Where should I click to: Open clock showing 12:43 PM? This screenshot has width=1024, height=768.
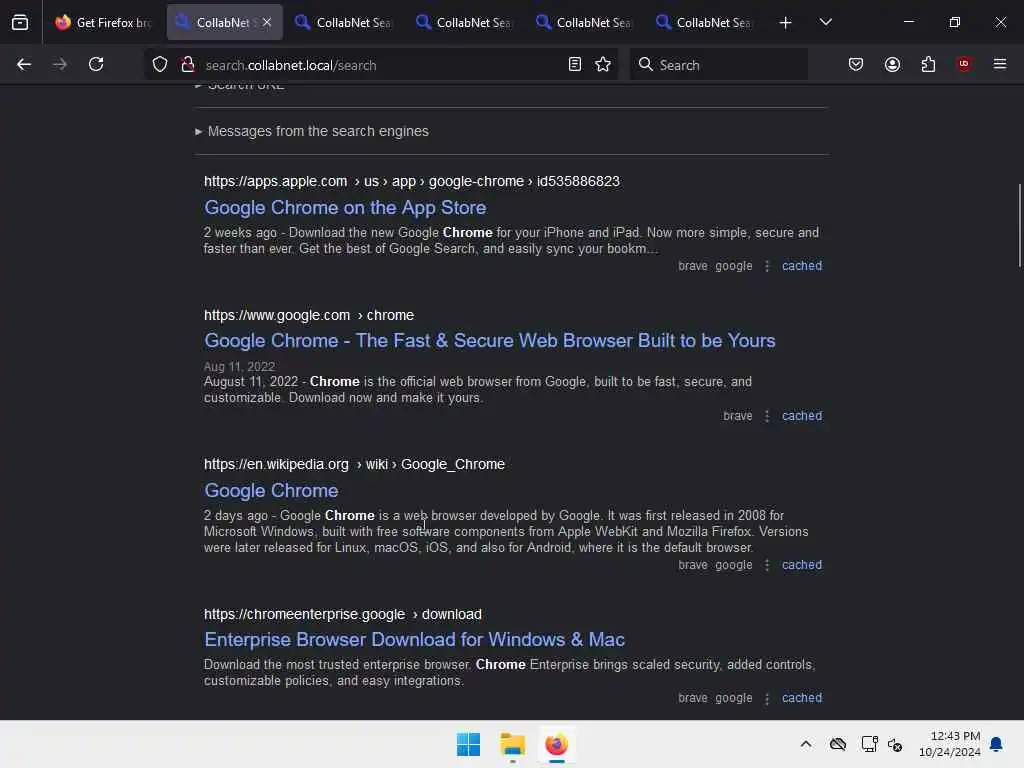[950, 744]
